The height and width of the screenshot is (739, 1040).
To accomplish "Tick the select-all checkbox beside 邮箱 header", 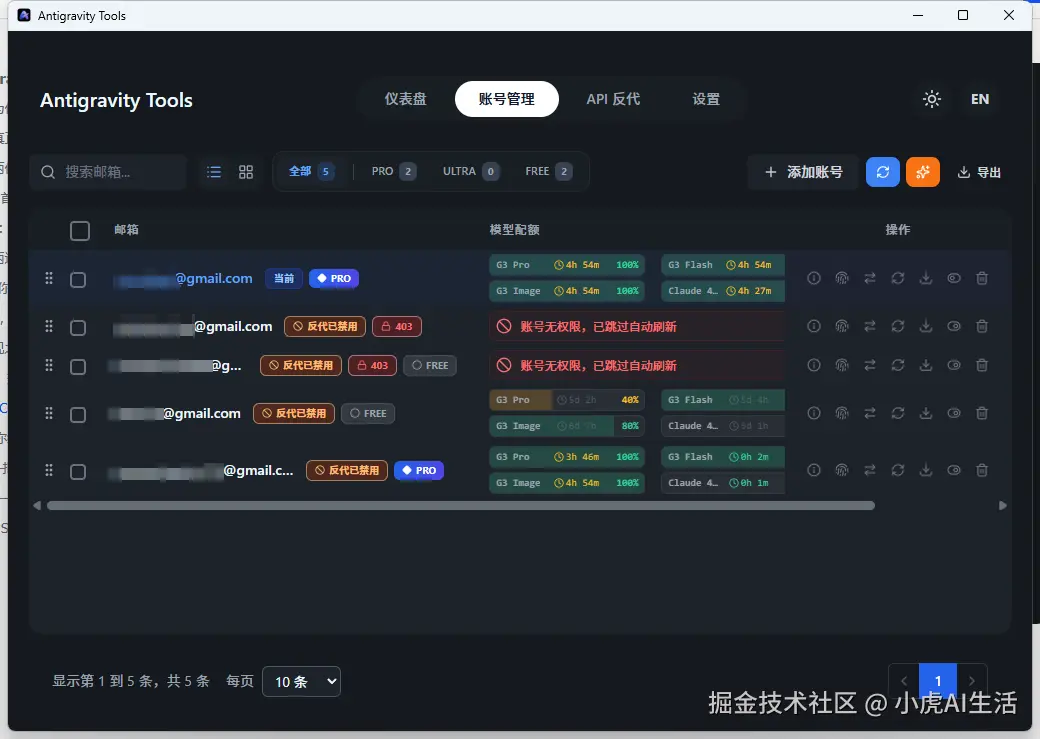I will pos(80,230).
